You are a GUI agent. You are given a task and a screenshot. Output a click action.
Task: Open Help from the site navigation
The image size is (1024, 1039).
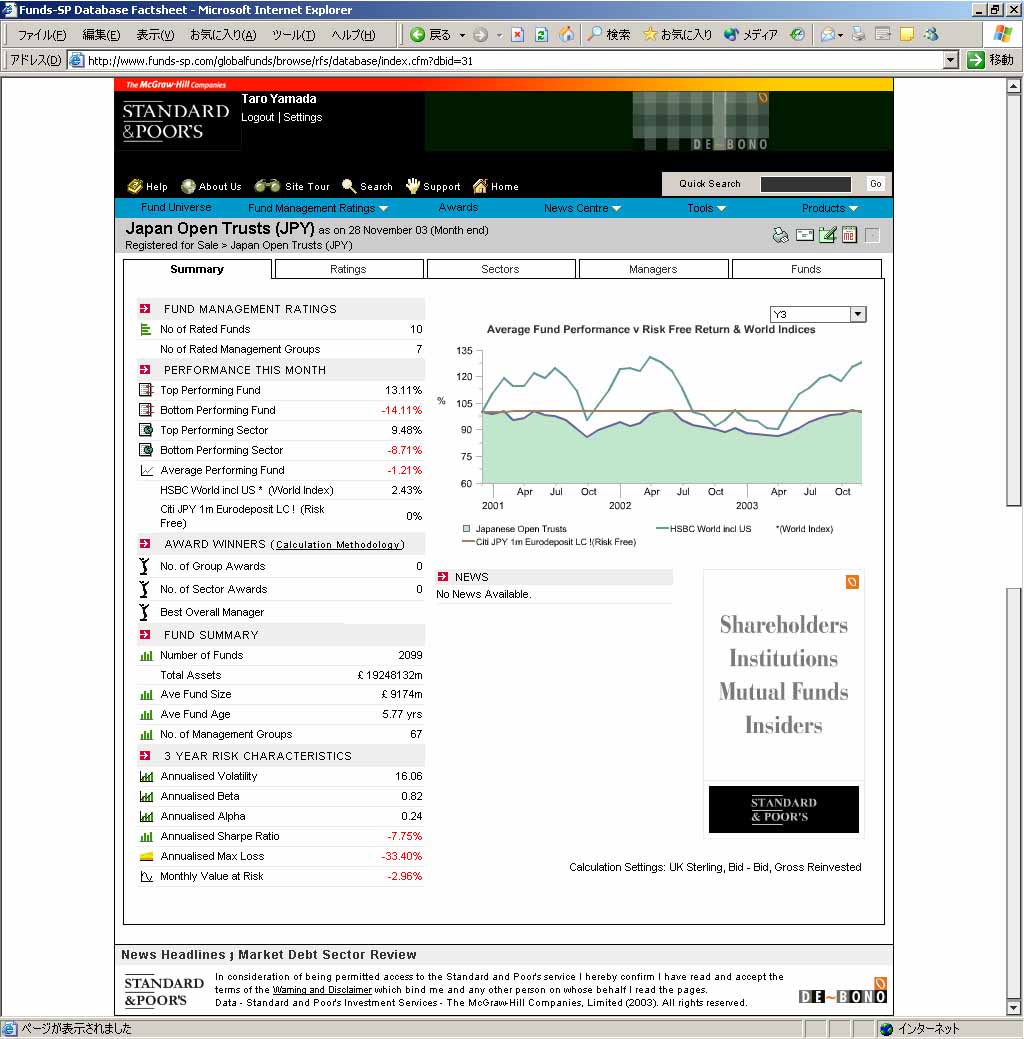(148, 186)
